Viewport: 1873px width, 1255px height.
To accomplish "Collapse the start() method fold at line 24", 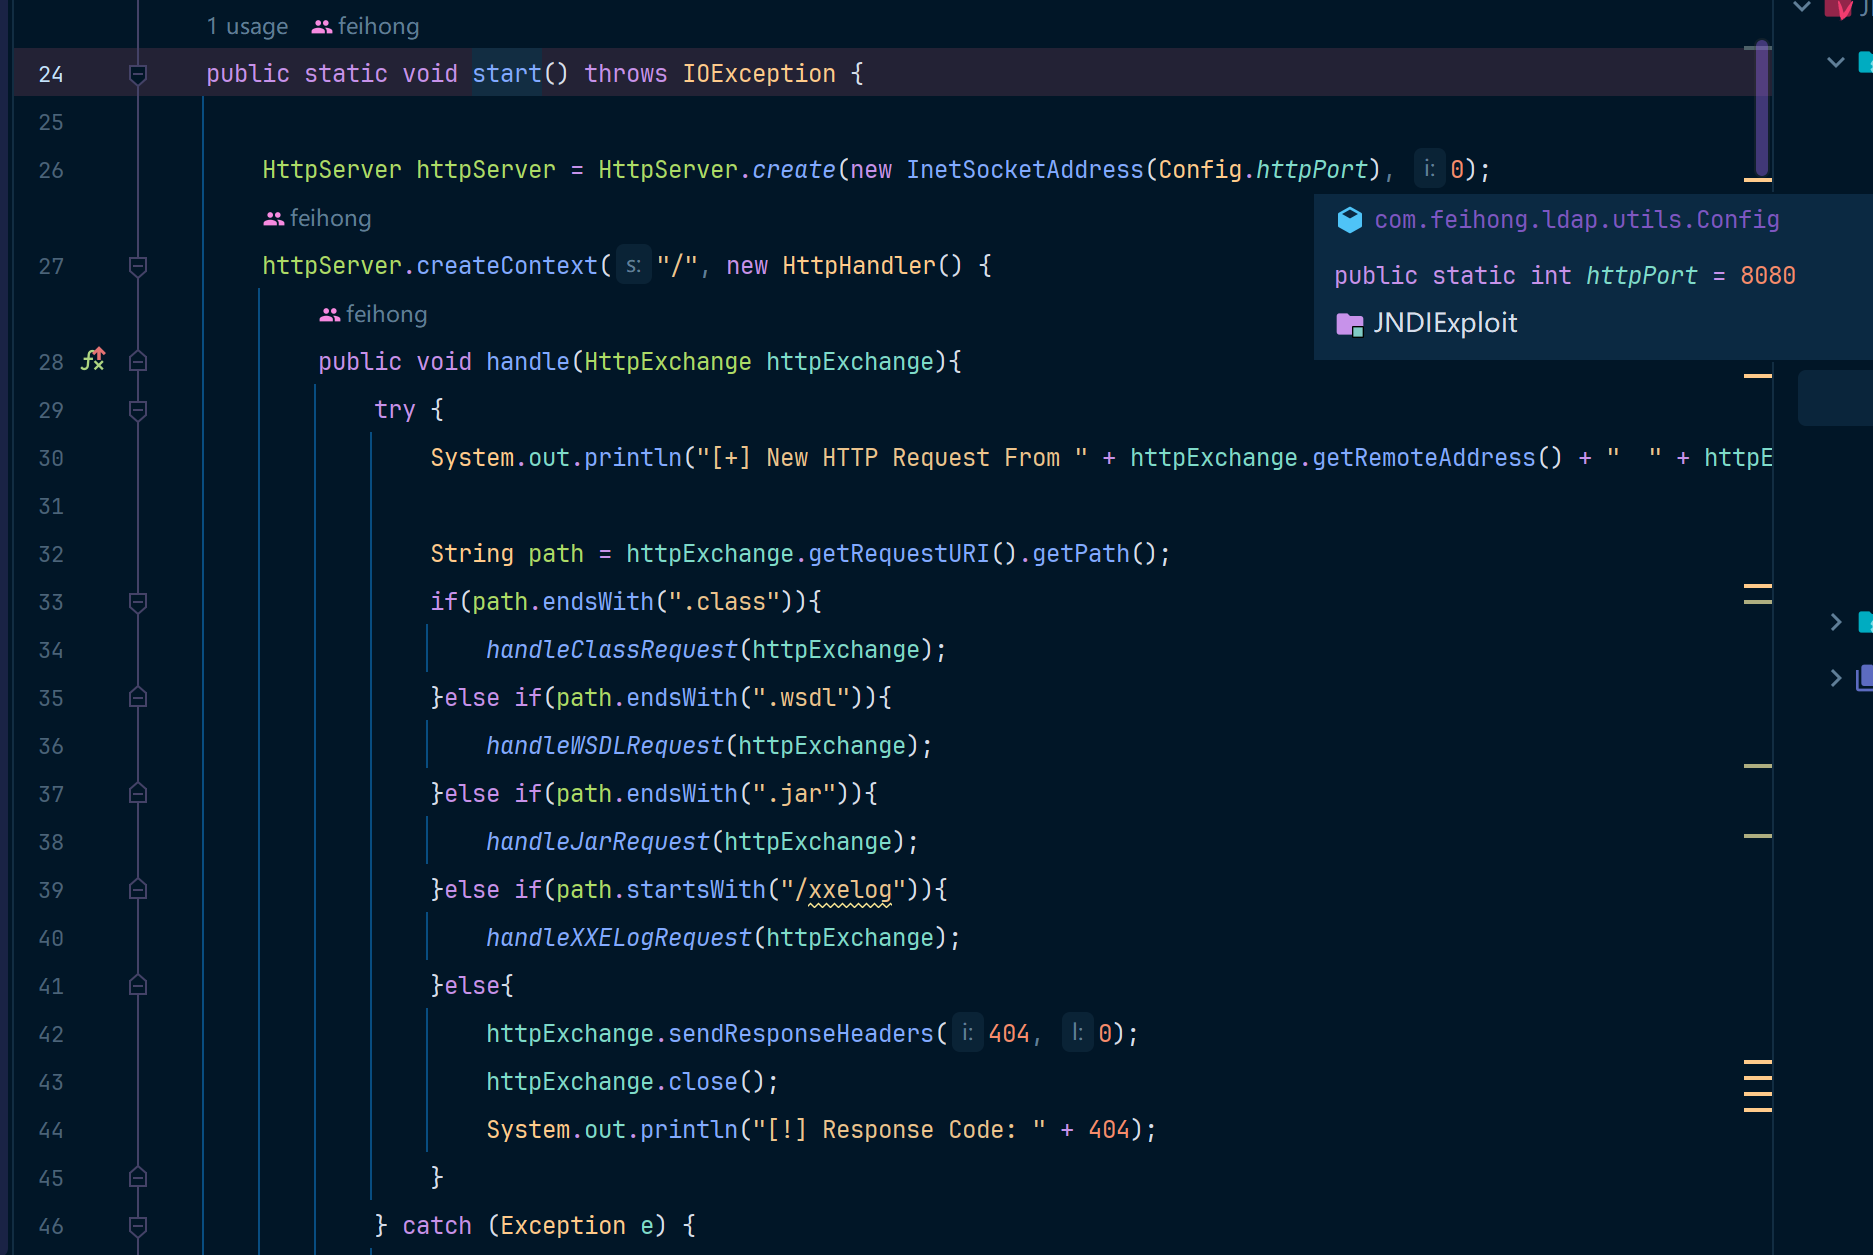I will click(138, 74).
